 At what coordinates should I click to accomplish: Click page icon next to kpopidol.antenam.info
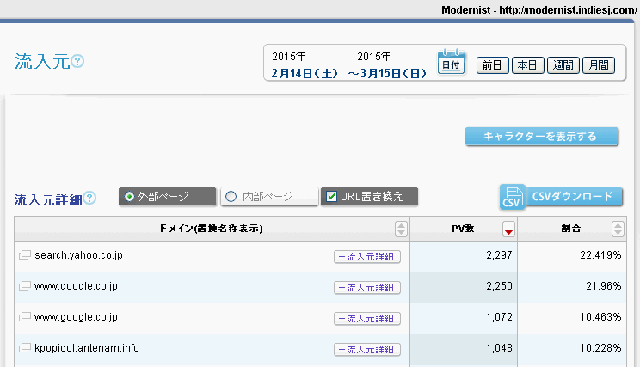coord(25,348)
